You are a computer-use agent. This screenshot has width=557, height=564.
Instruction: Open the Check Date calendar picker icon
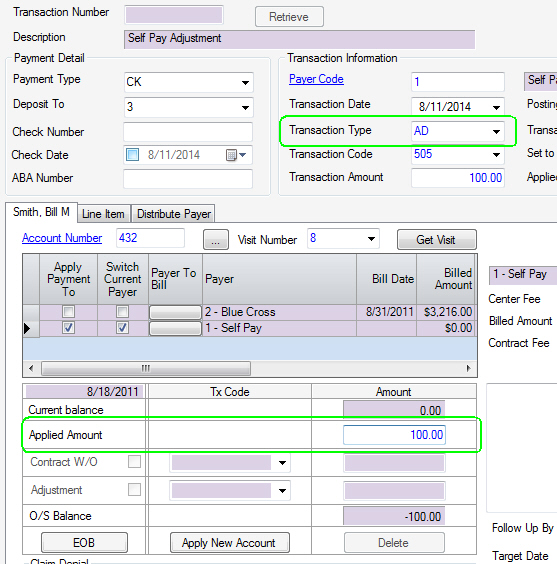[x=236, y=155]
